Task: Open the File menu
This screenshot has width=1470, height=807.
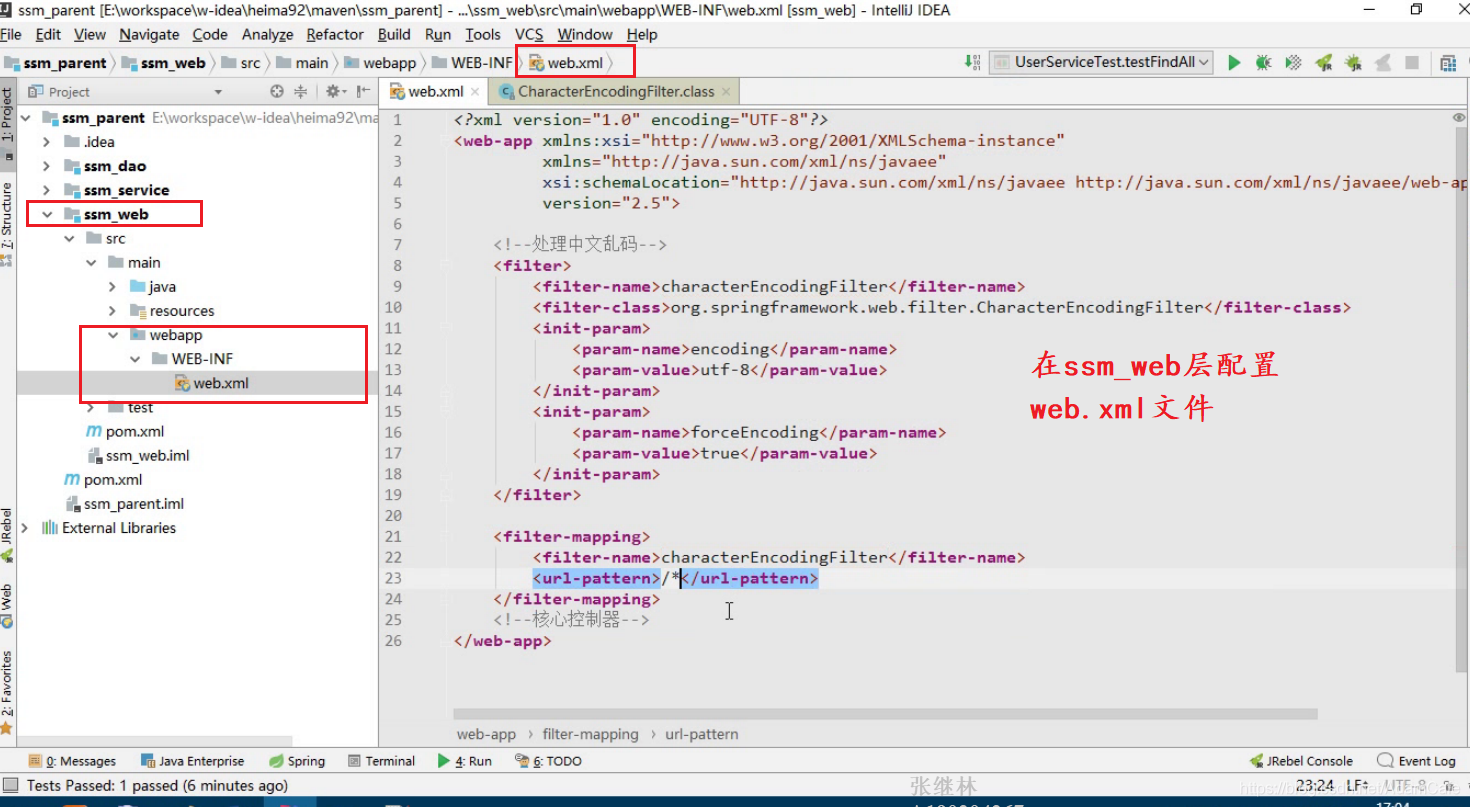Action: [x=11, y=34]
